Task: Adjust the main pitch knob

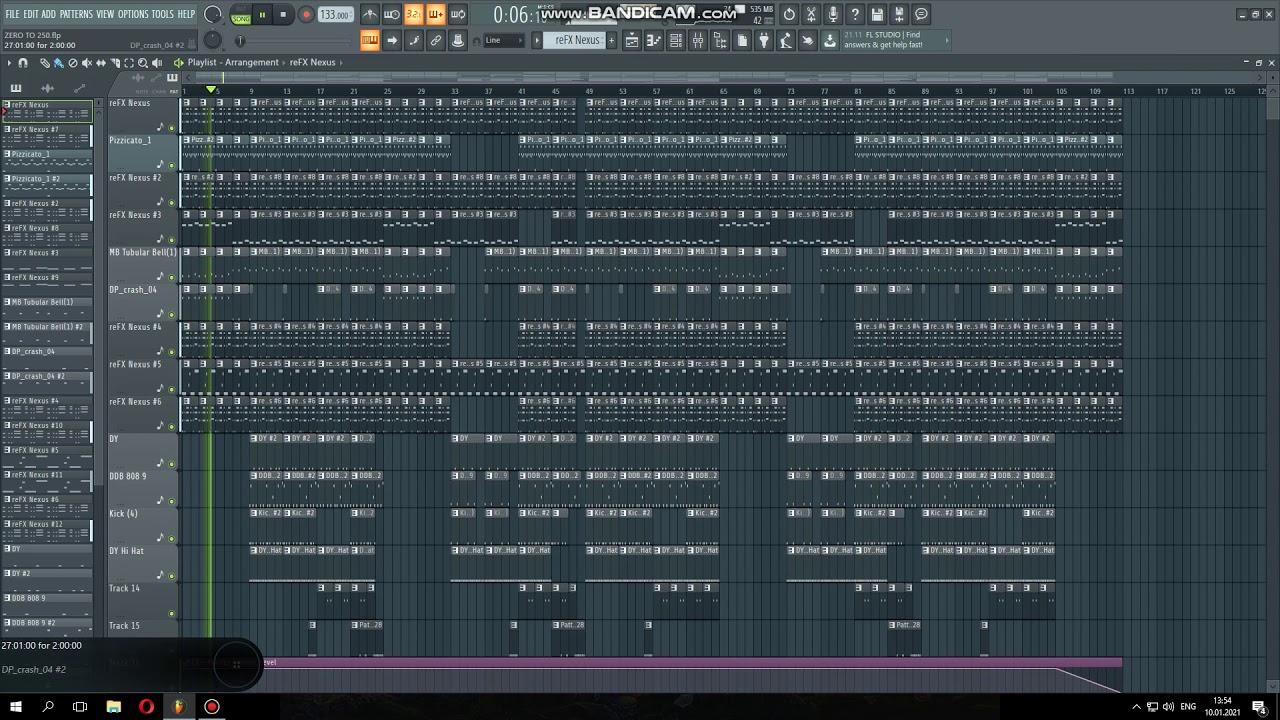Action: pyautogui.click(x=212, y=40)
